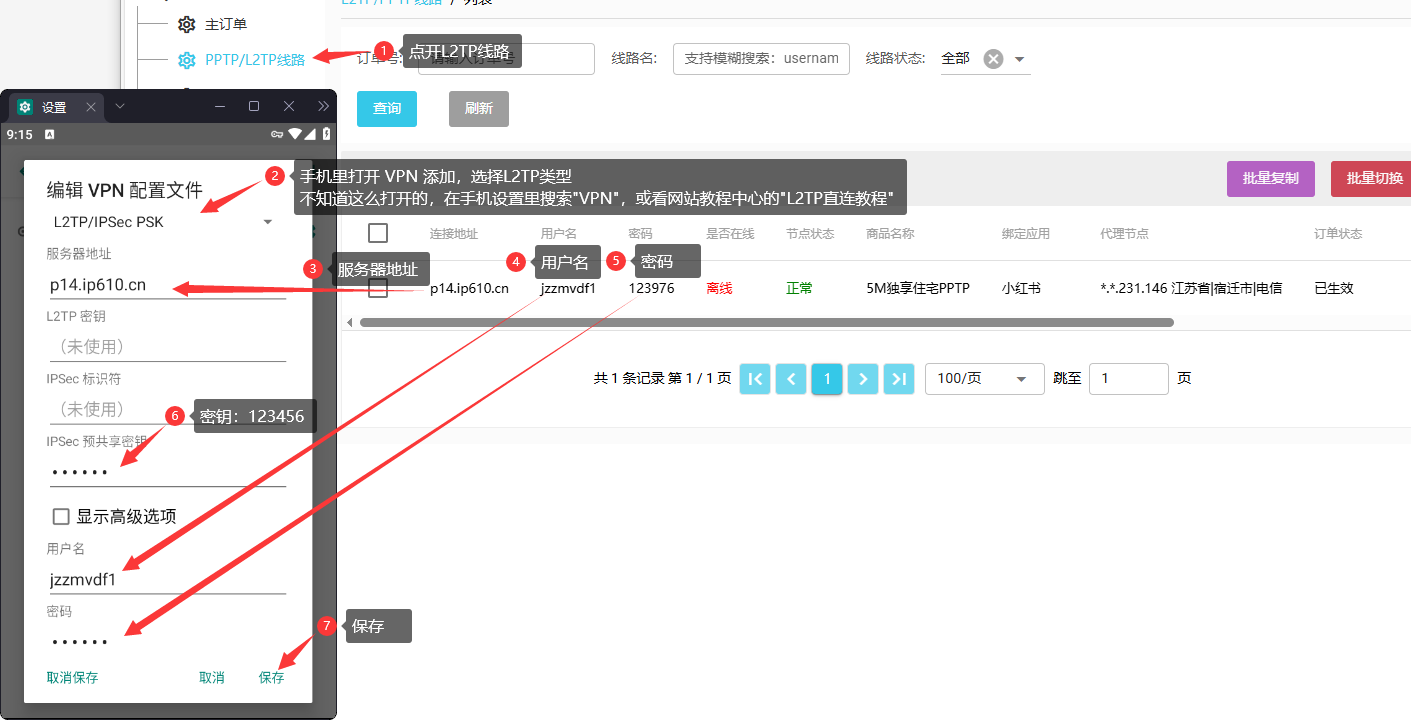The image size is (1411, 720).
Task: Click the 123976 password table cell
Action: 651,288
